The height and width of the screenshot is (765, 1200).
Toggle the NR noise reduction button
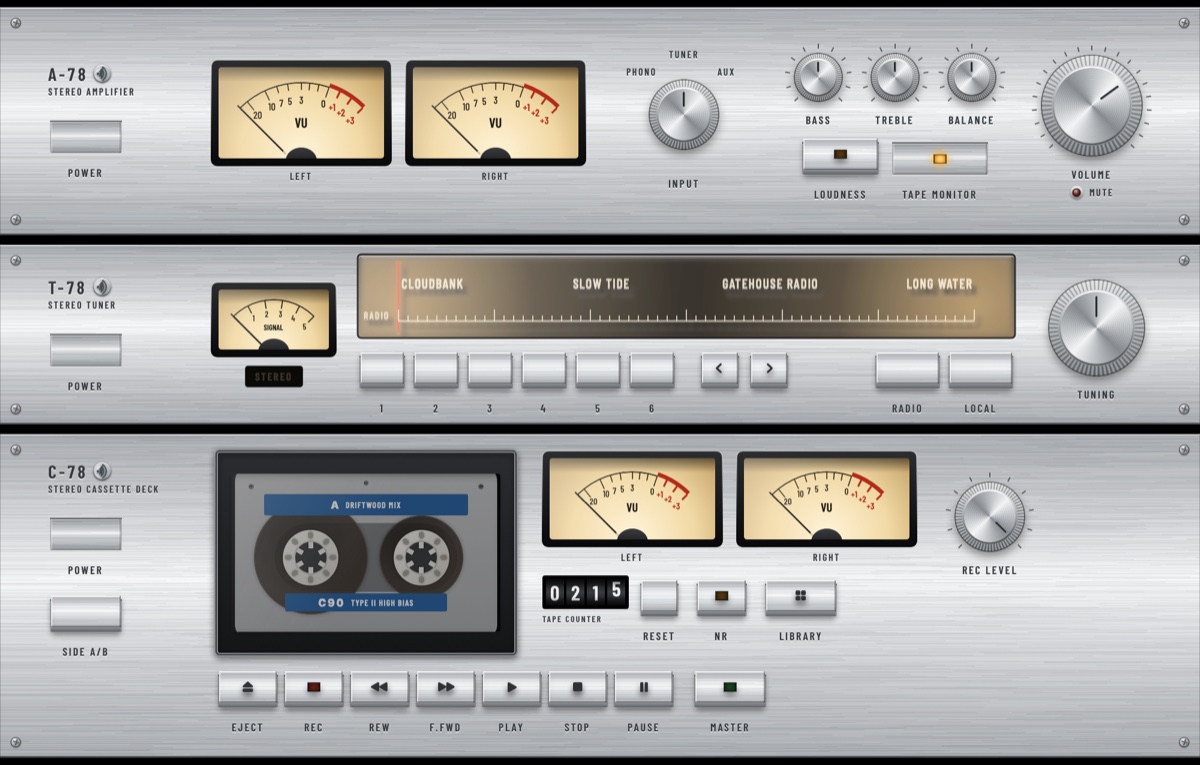[721, 597]
